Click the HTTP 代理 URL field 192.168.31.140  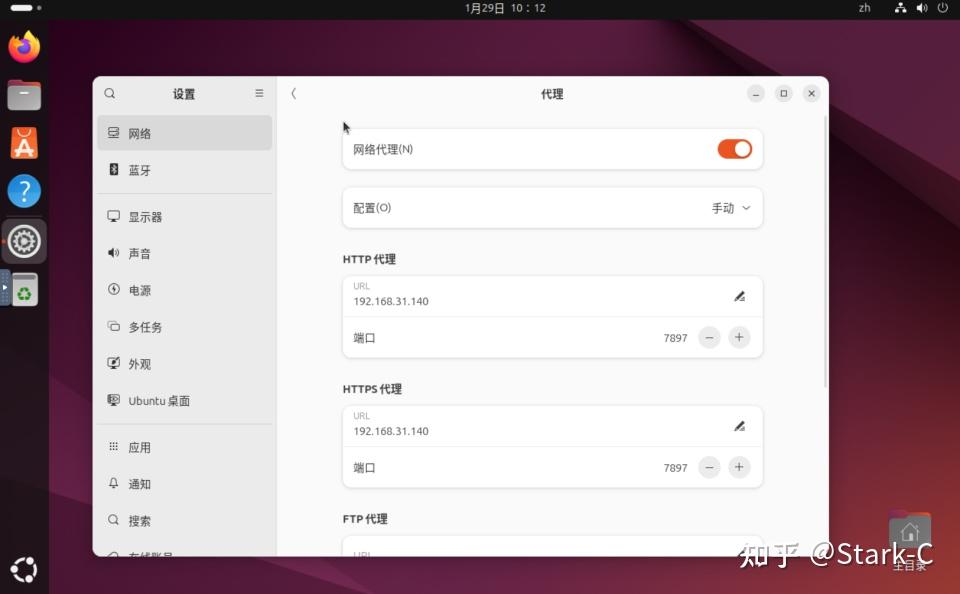click(552, 296)
